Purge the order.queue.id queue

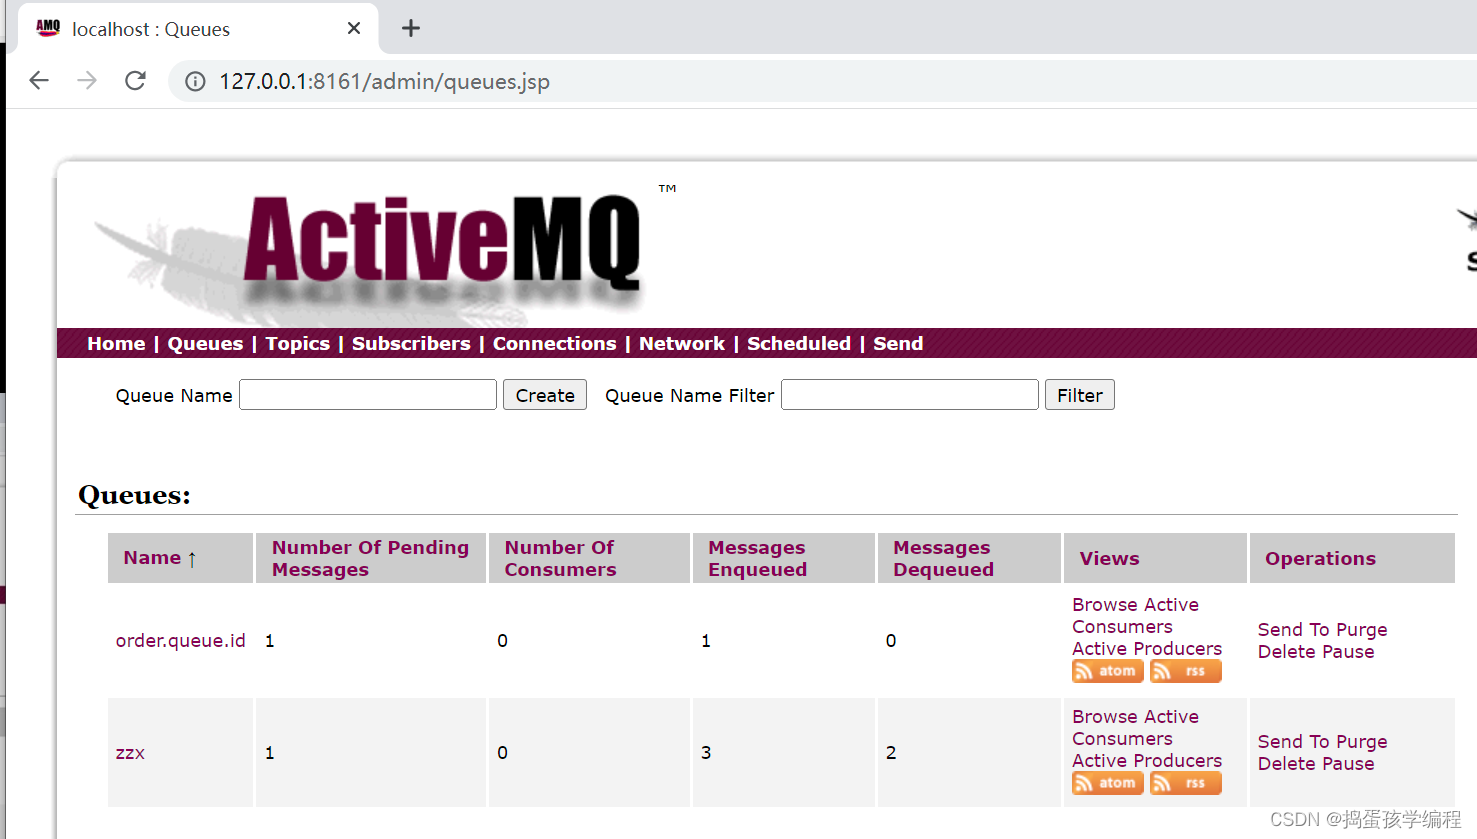1362,630
